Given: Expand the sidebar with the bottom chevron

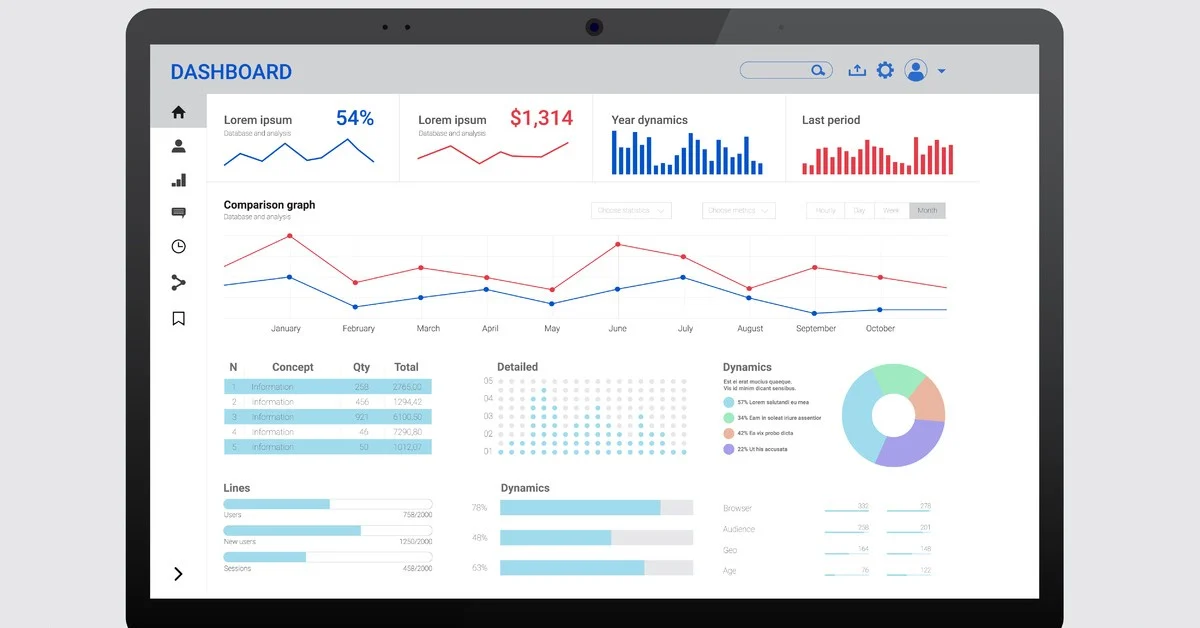Looking at the screenshot, I should (x=178, y=574).
